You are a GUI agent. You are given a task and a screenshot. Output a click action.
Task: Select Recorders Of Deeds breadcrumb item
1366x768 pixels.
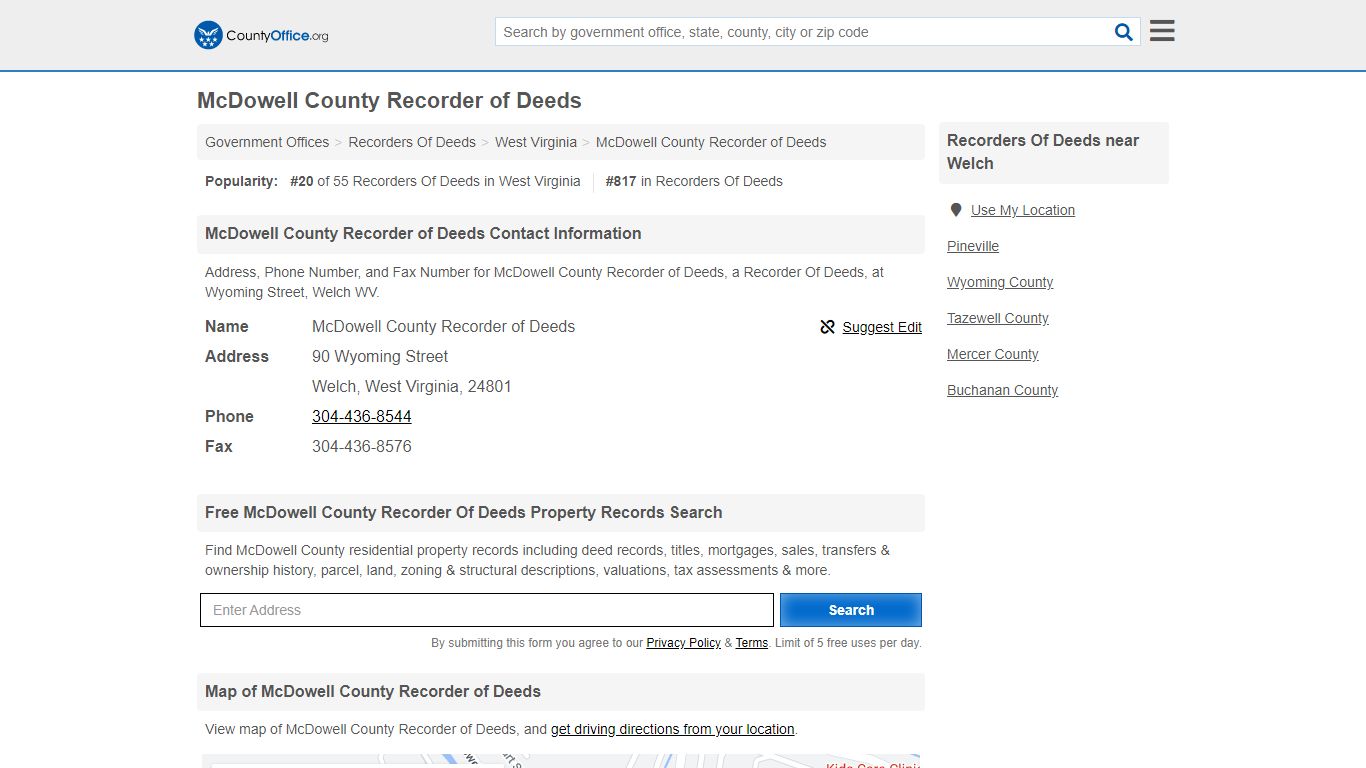pyautogui.click(x=412, y=142)
